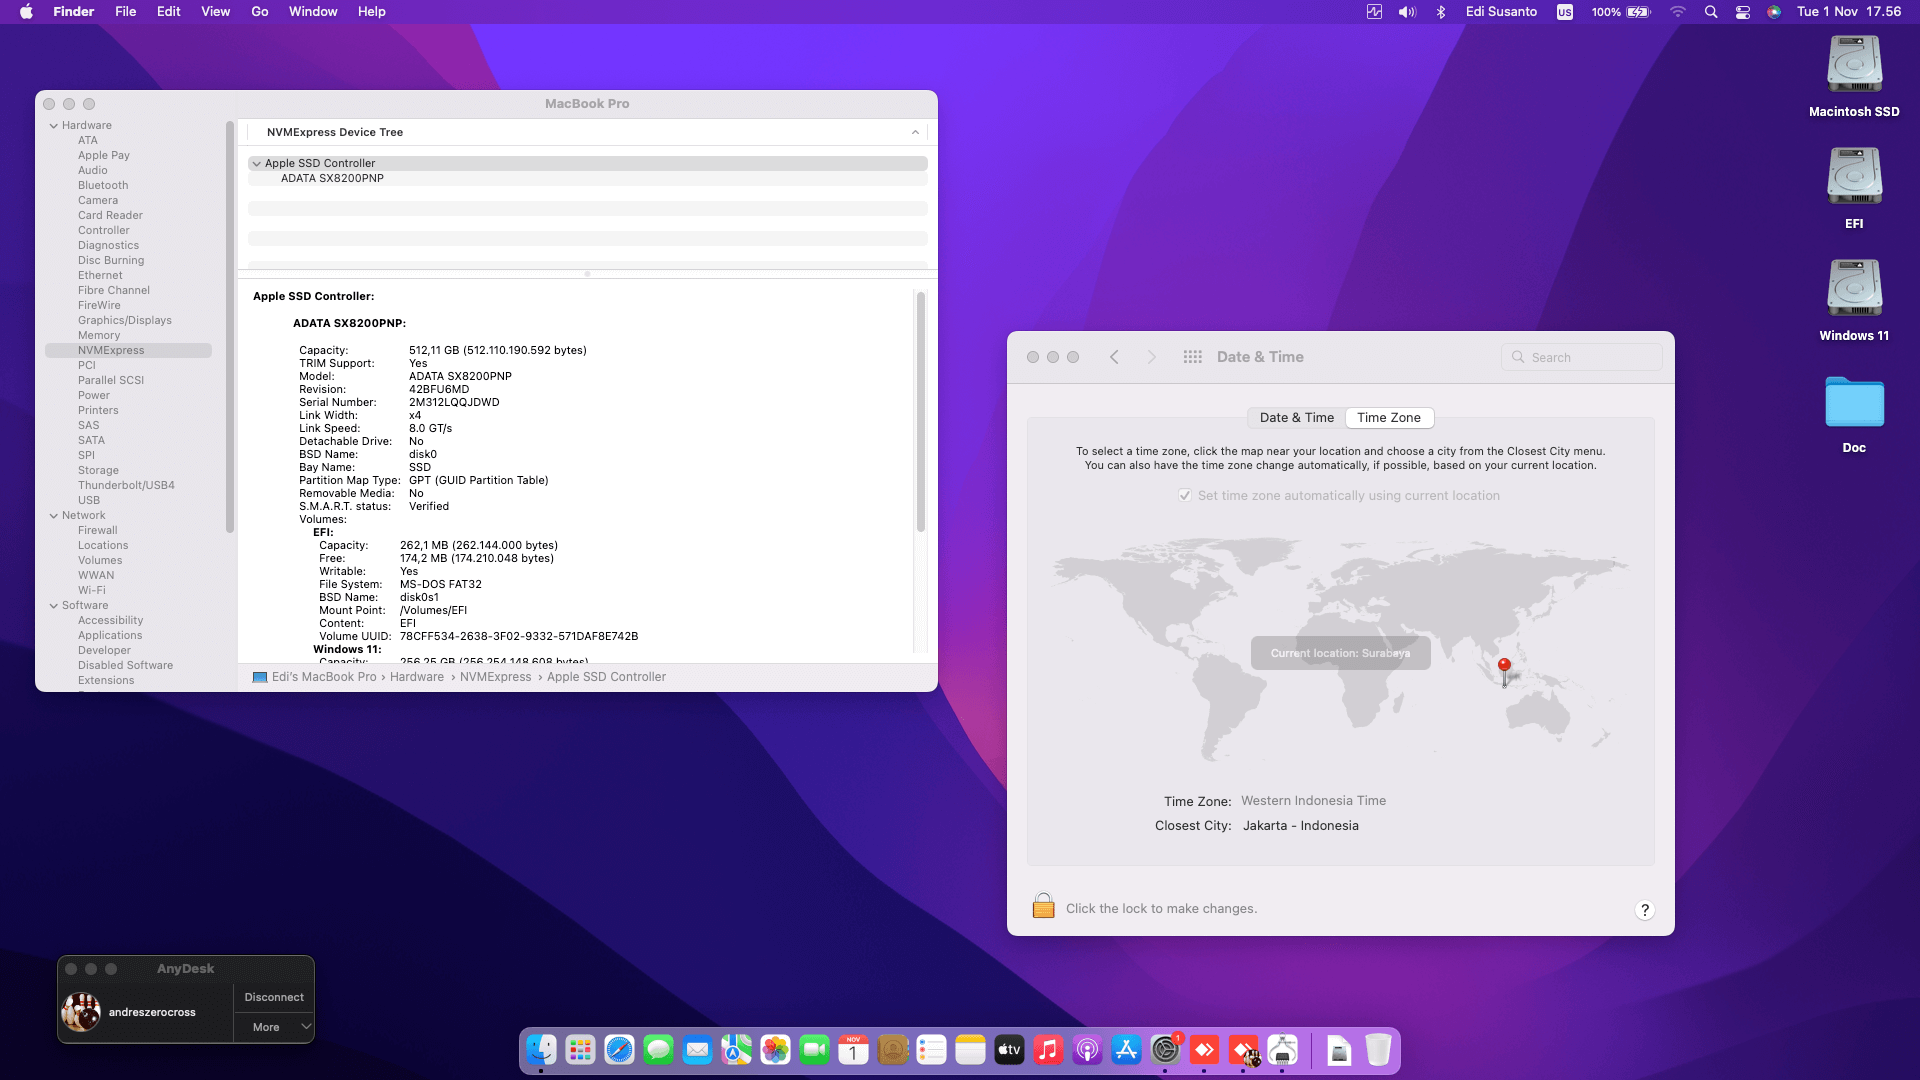Open Spotlight search in the menu bar
The image size is (1920, 1080).
click(1711, 12)
